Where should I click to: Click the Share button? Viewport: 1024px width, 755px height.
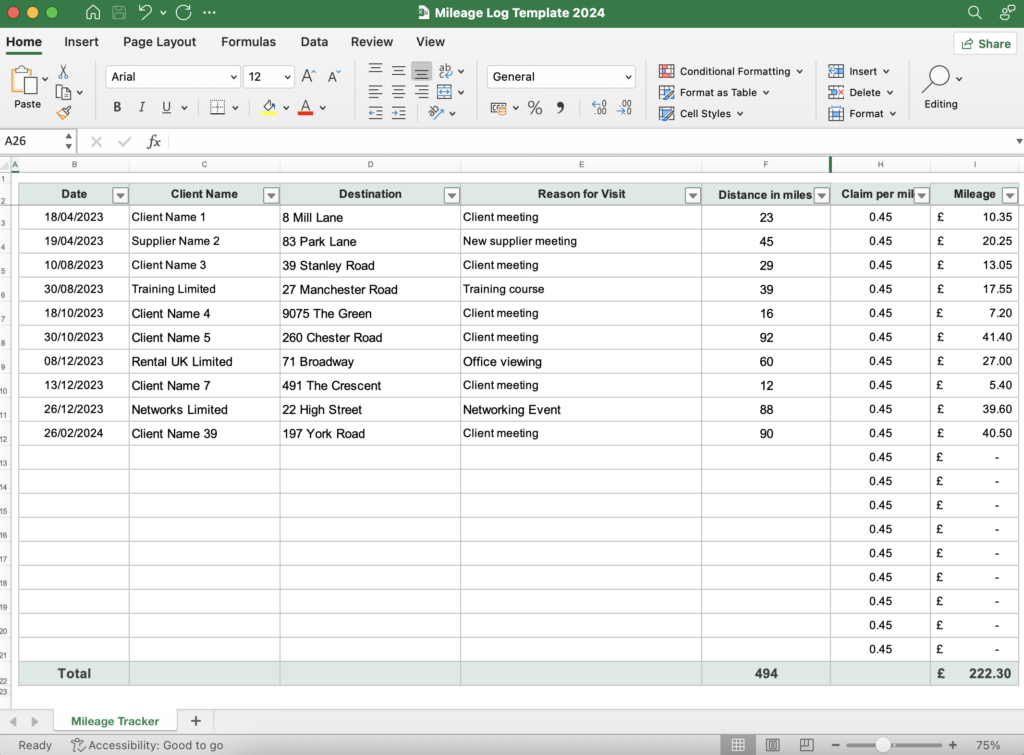(x=985, y=44)
